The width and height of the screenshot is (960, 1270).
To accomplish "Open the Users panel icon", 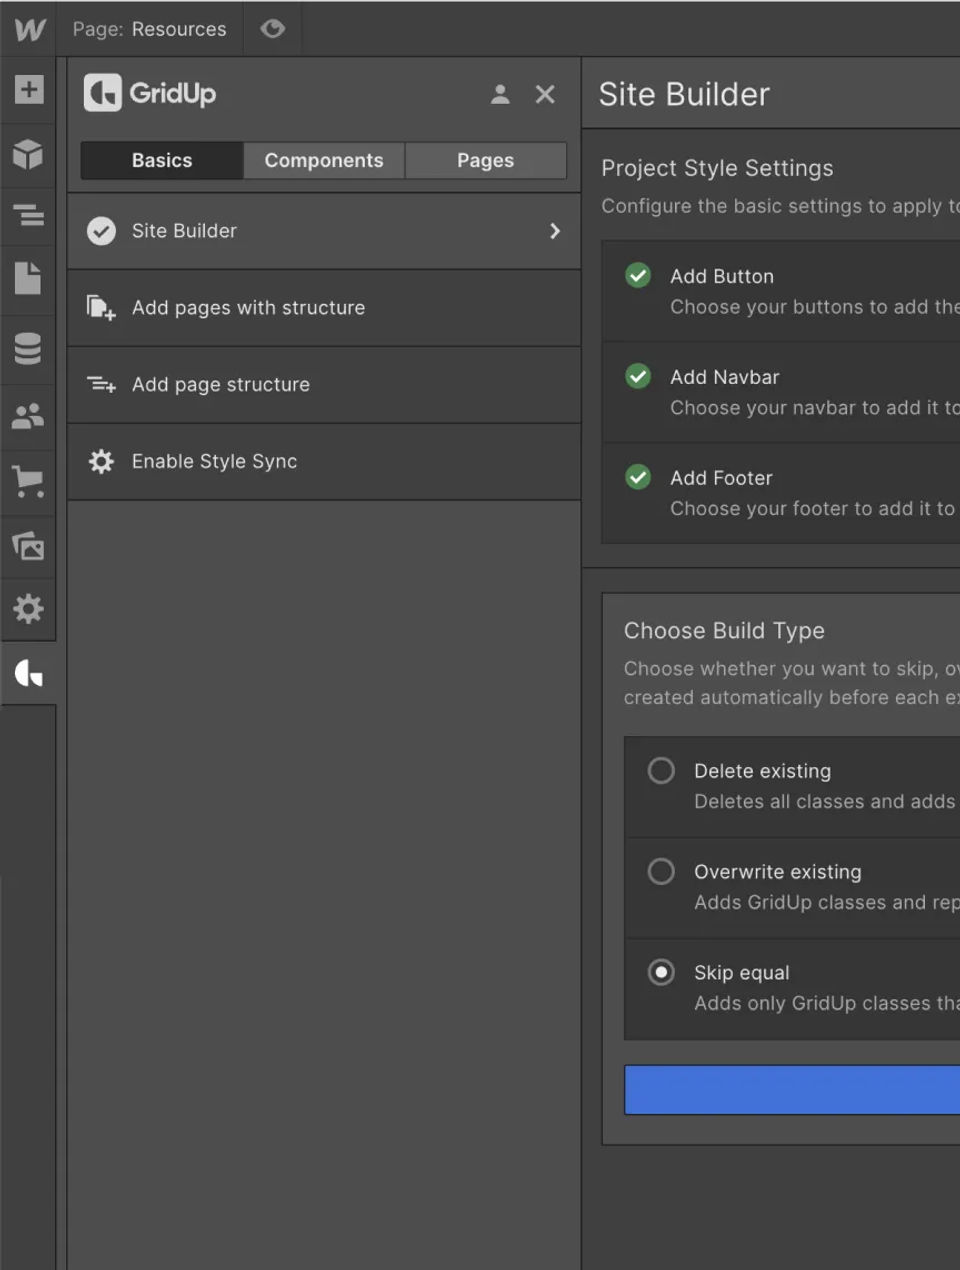I will click(x=28, y=415).
